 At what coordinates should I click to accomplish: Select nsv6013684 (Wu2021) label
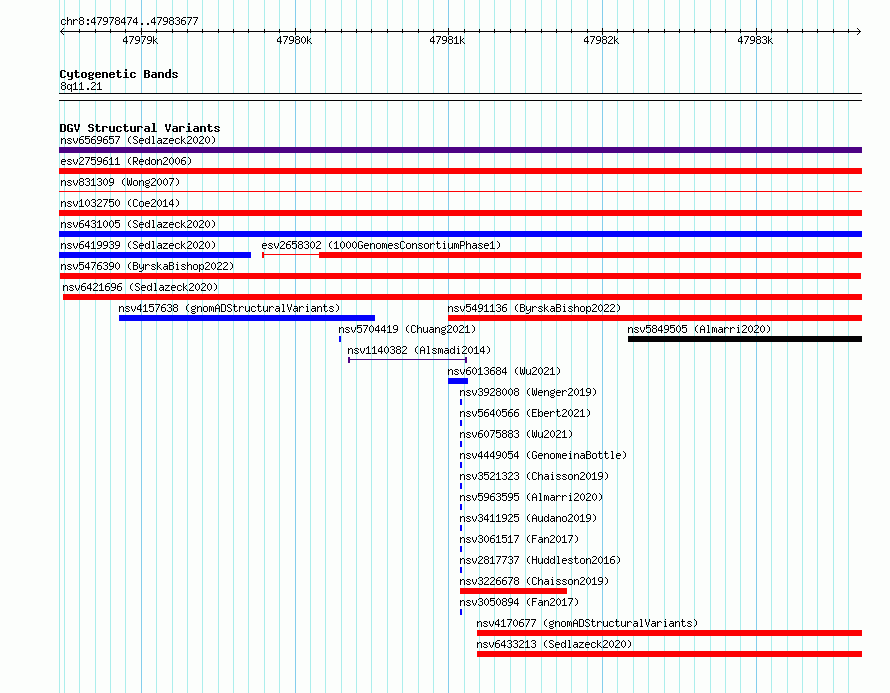point(504,371)
